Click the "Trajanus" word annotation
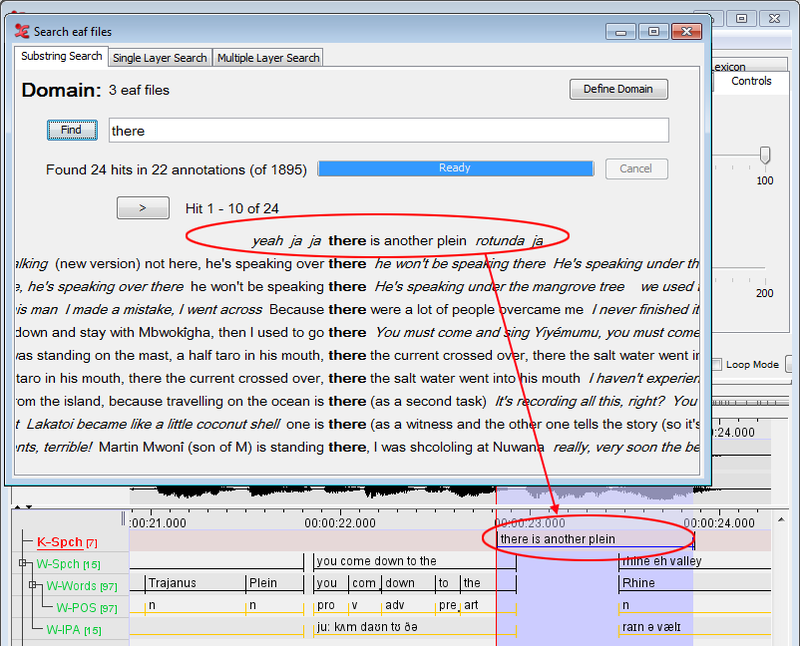The height and width of the screenshot is (646, 800). click(x=172, y=583)
